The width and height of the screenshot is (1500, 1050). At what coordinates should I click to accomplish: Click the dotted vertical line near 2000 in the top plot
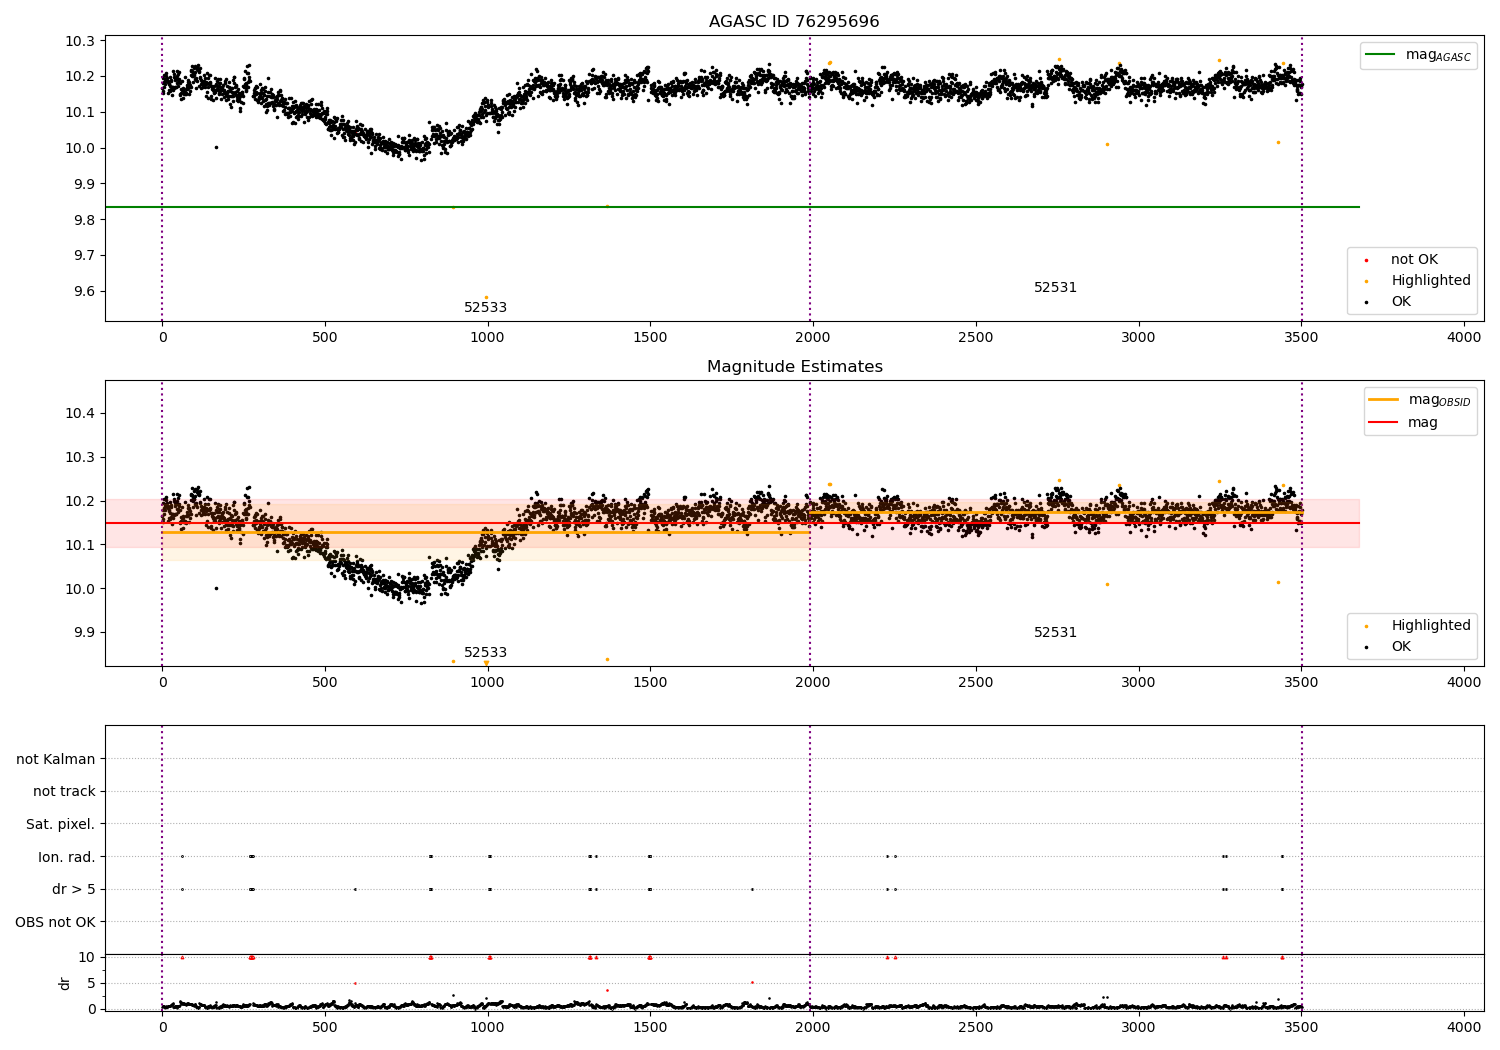click(x=810, y=178)
